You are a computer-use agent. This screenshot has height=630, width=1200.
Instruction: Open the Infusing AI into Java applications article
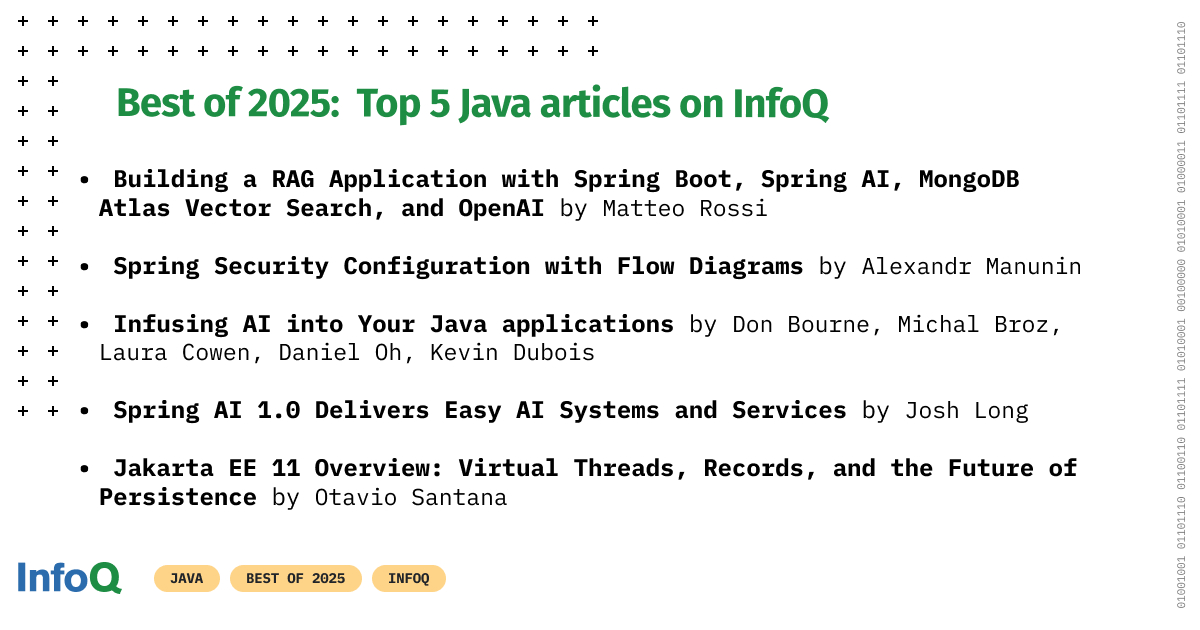(x=393, y=324)
